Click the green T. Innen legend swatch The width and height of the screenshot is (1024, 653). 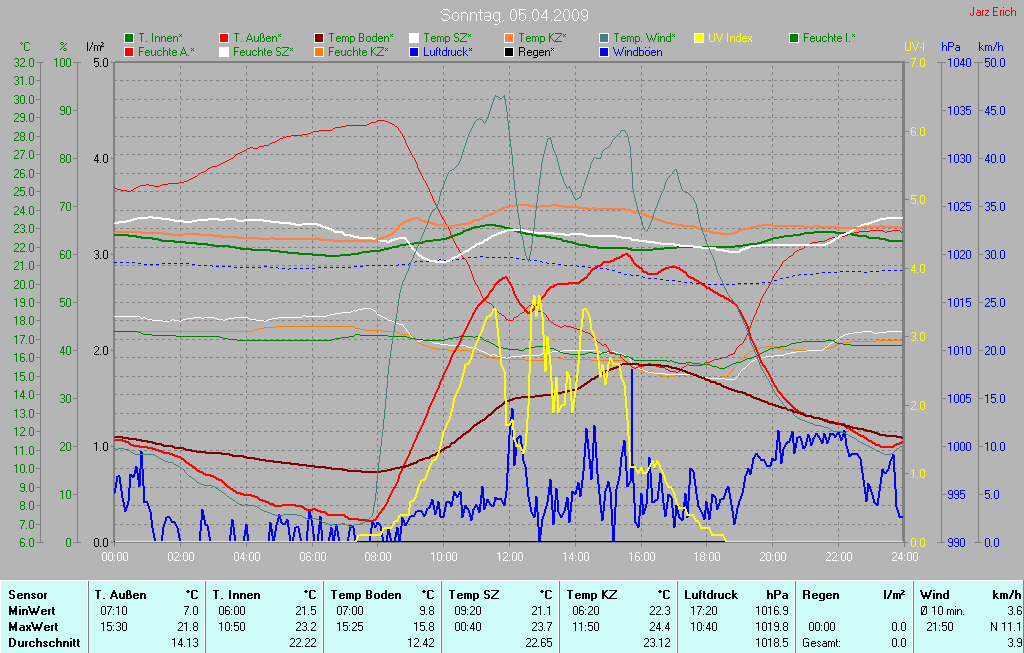tap(129, 39)
